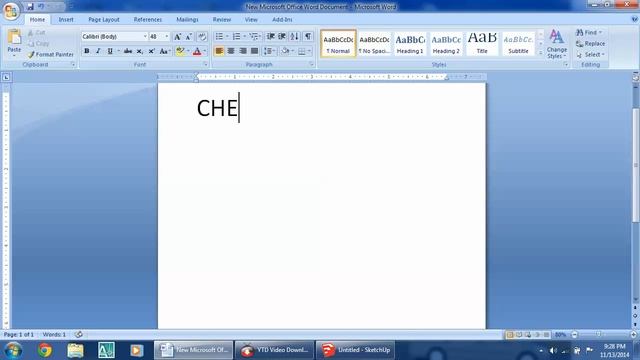640x360 pixels.
Task: Open shading paint bucket
Action: pyautogui.click(x=285, y=51)
